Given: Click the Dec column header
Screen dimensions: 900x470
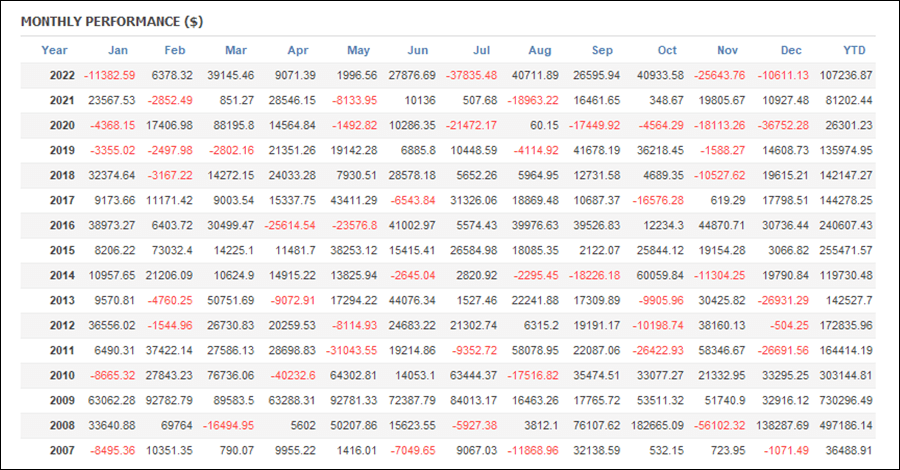Looking at the screenshot, I should (x=791, y=51).
